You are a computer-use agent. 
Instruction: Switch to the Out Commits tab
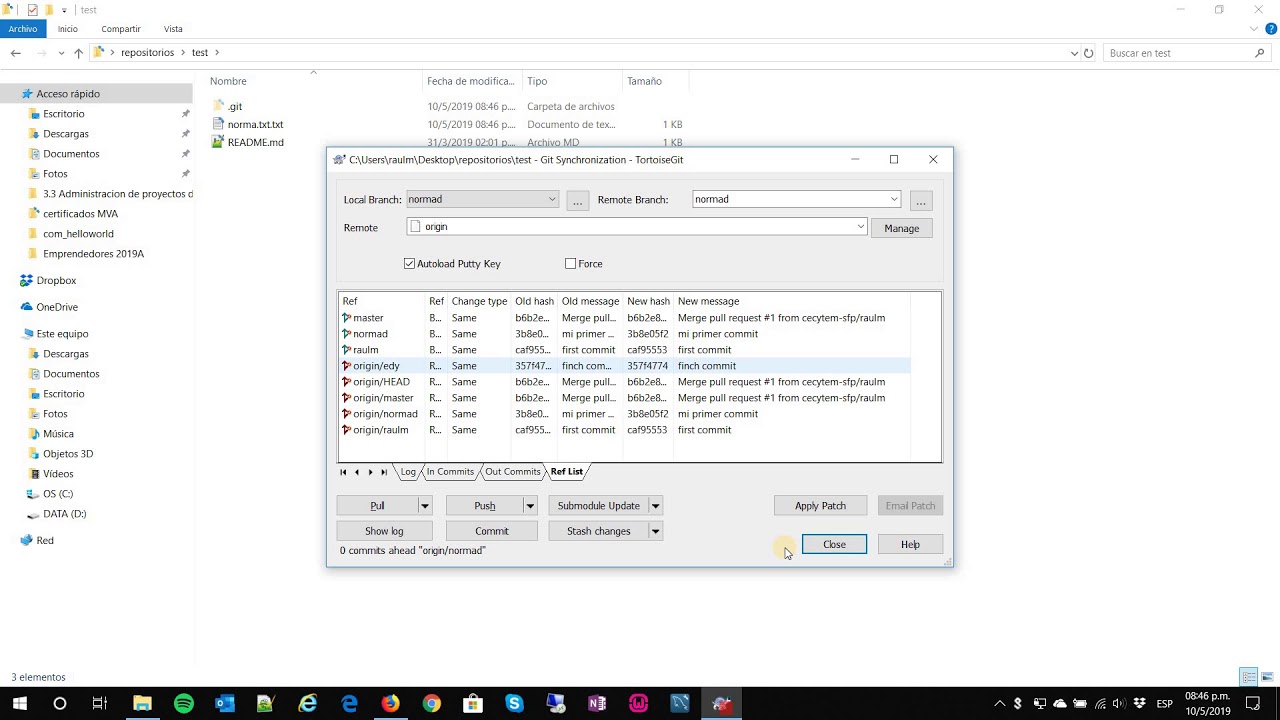(513, 472)
